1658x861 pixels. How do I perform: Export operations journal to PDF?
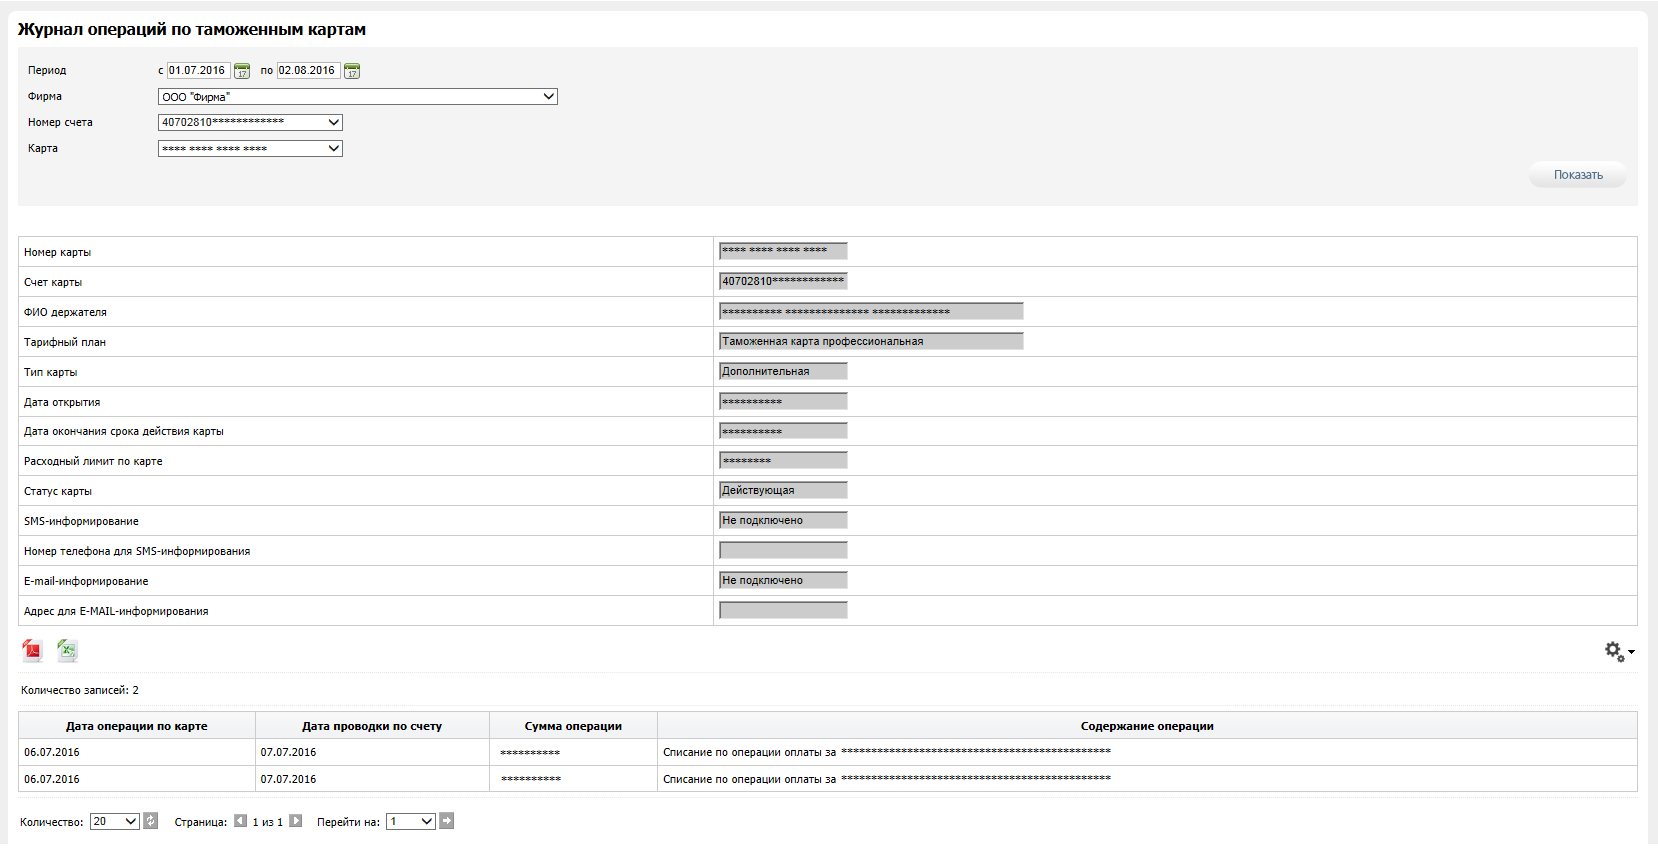[33, 651]
